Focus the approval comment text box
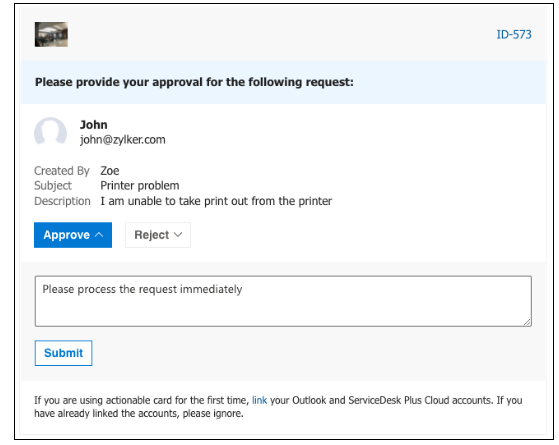 click(x=283, y=301)
